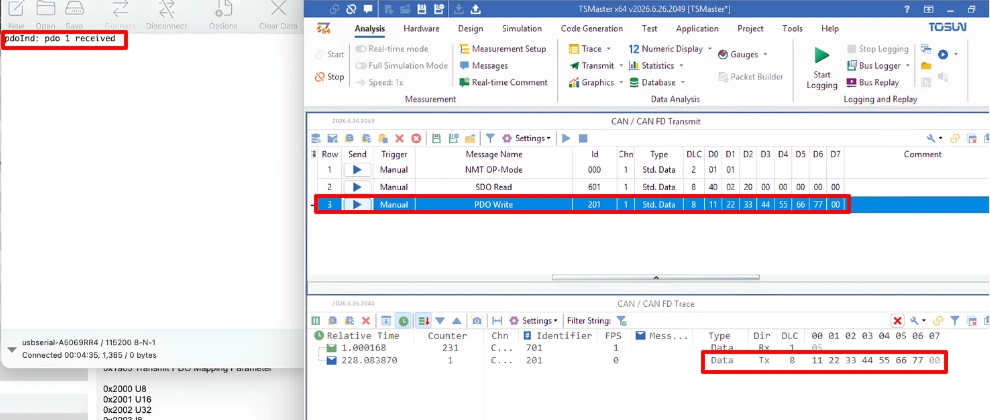Toggle the chronological sort button in Trace toolbar

point(424,321)
